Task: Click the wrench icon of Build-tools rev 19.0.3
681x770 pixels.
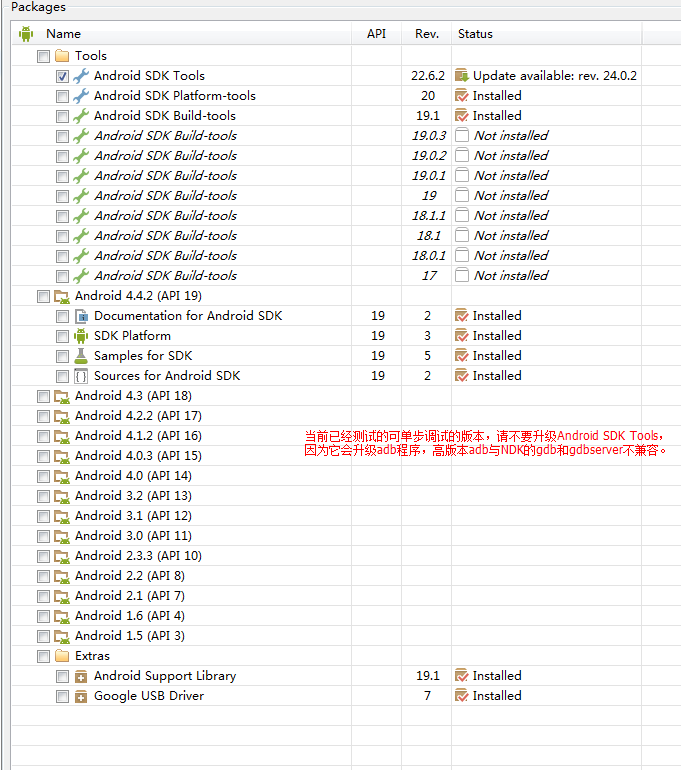Action: [81, 136]
